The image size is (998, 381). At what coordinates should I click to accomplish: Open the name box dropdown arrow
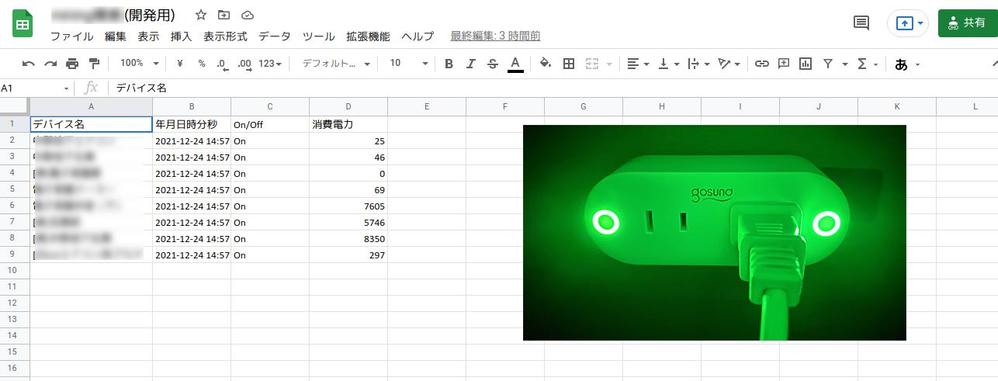click(x=66, y=88)
